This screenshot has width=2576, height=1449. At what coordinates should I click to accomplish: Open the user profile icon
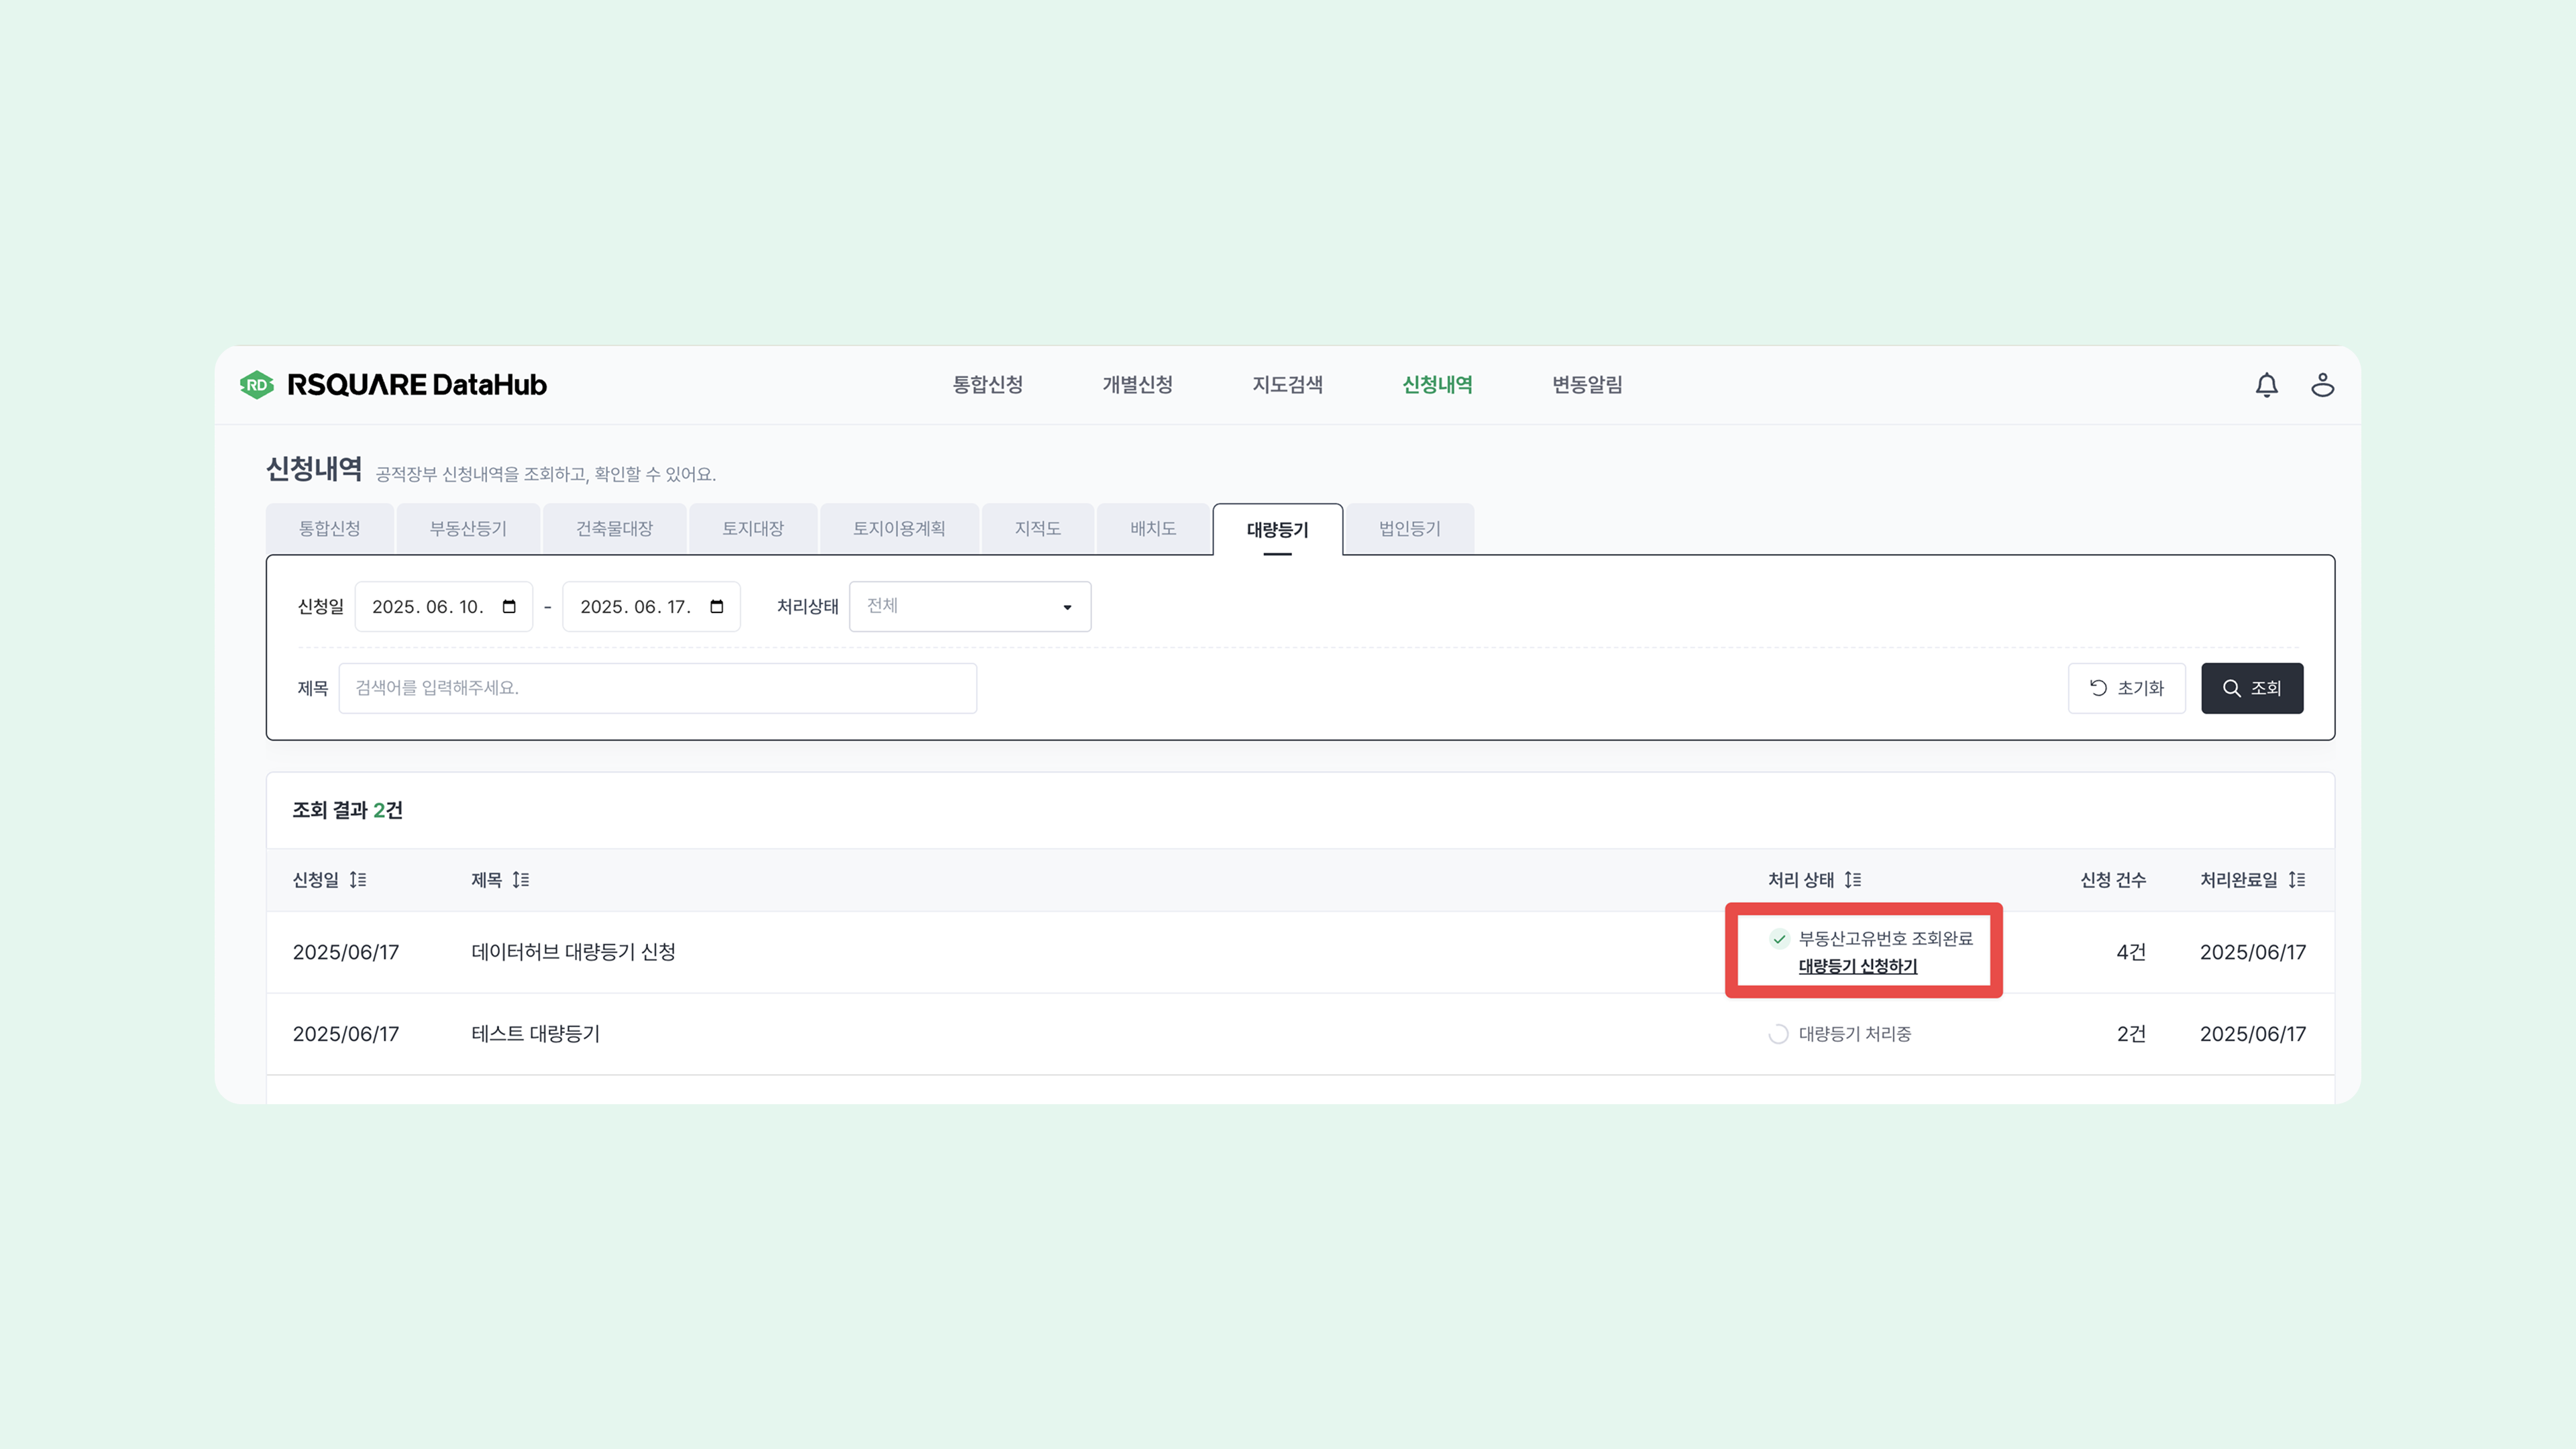2322,385
